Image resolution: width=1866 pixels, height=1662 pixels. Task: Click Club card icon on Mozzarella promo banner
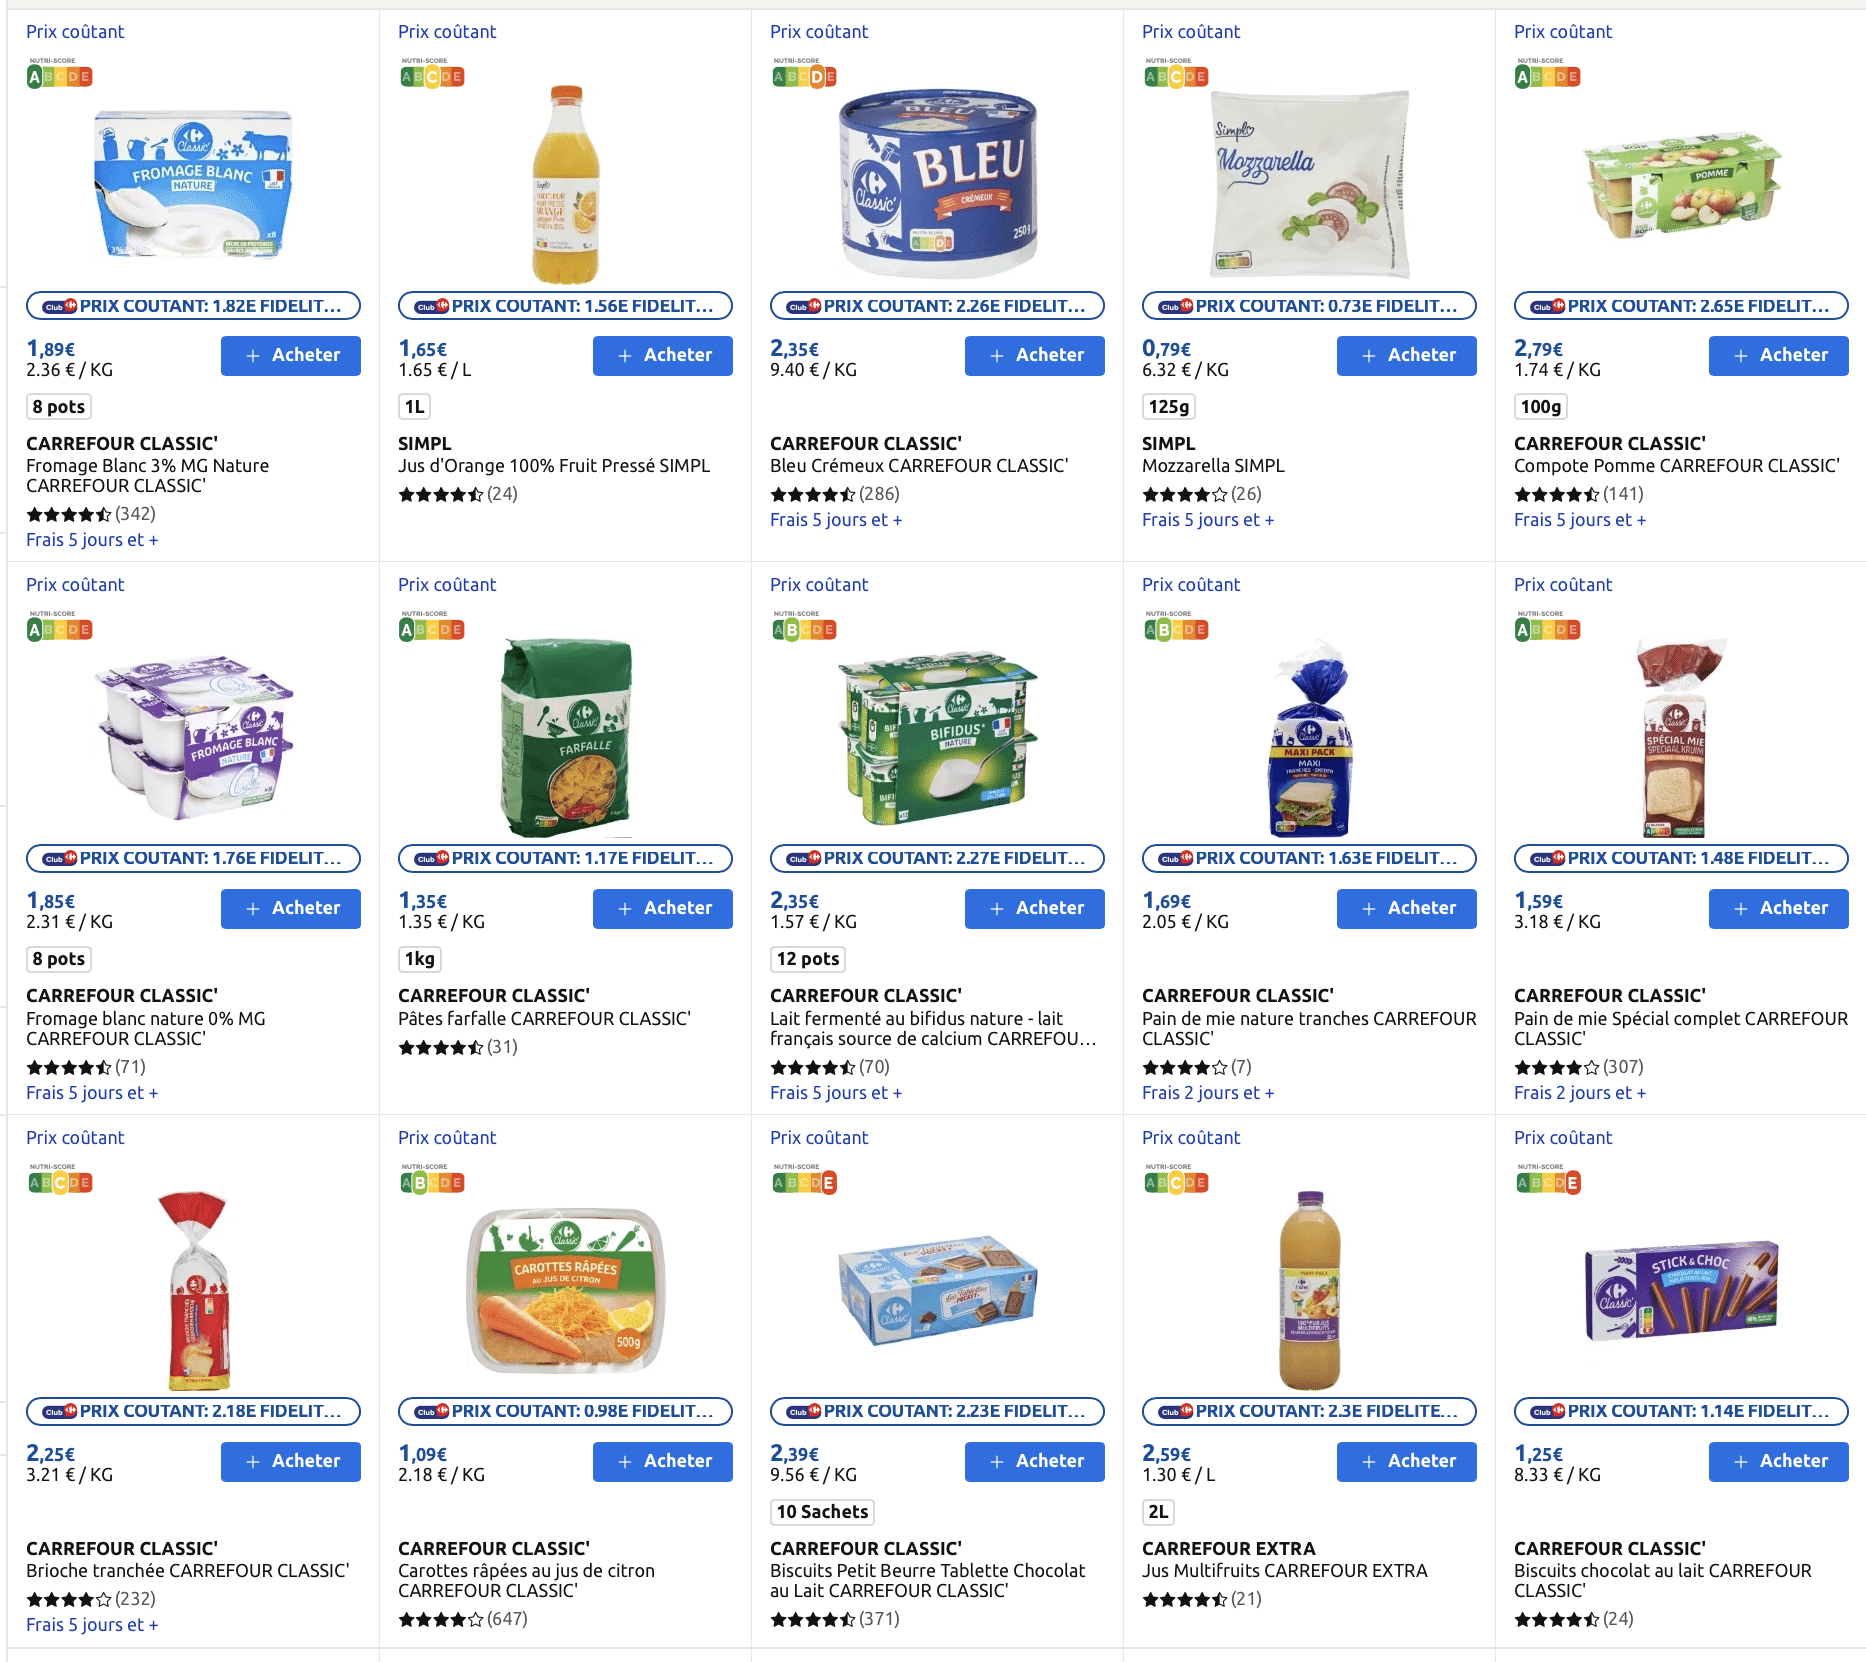coord(1176,306)
